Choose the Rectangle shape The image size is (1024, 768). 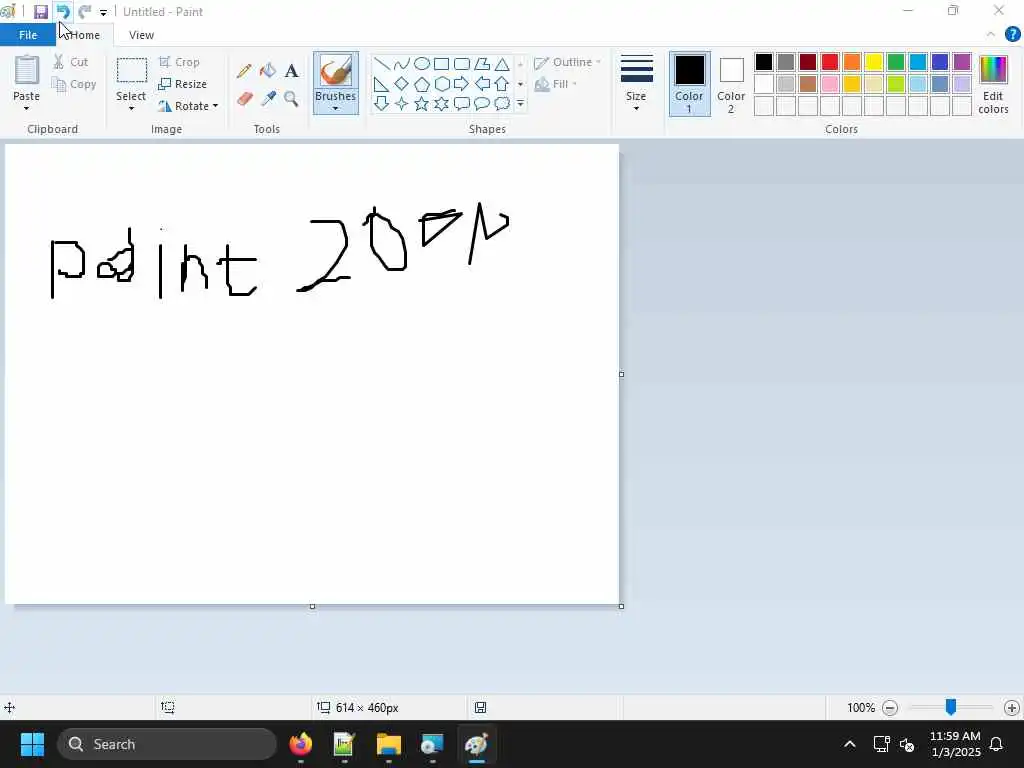click(x=441, y=64)
